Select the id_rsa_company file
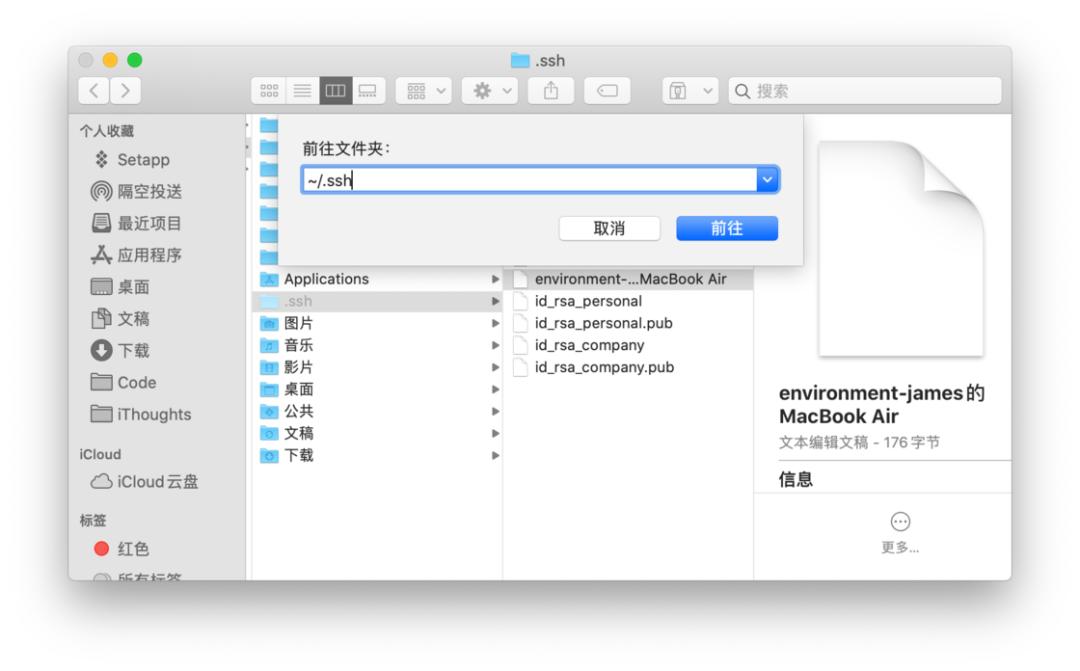Screen dimensions: 1080x671 click(x=629, y=345)
